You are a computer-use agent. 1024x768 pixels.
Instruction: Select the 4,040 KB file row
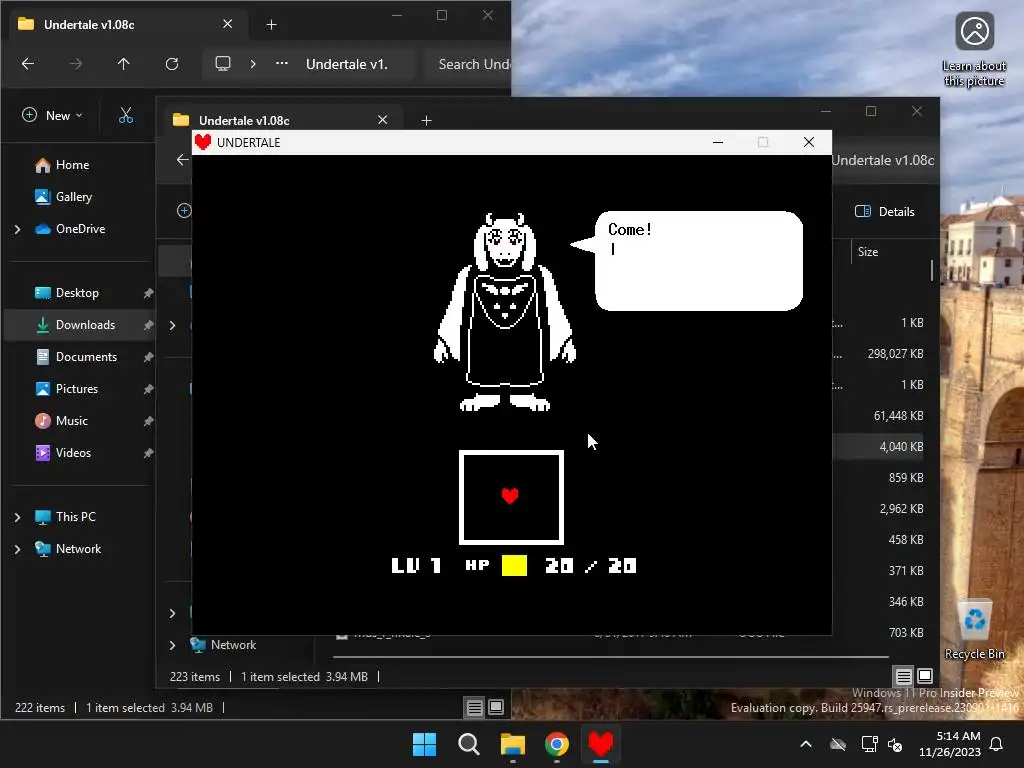pyautogui.click(x=878, y=447)
